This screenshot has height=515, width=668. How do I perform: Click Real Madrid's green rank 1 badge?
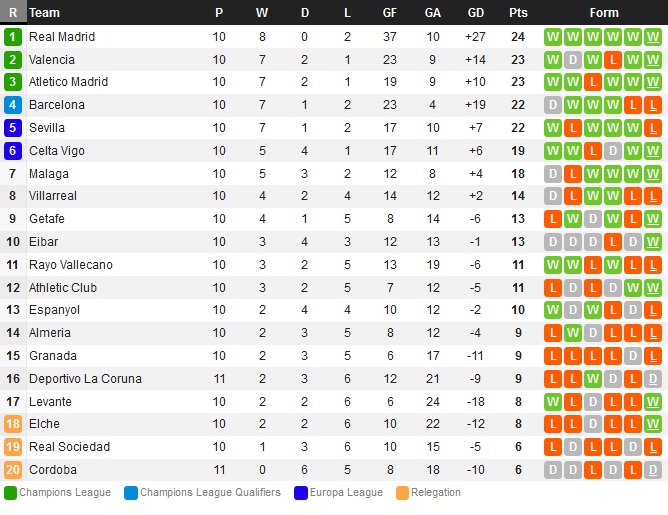tap(13, 37)
